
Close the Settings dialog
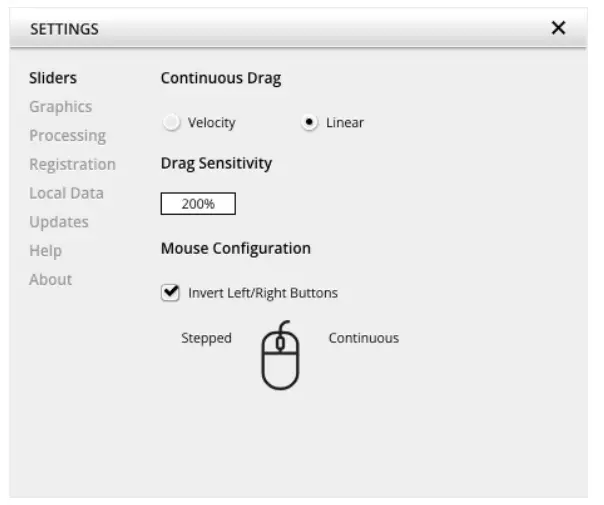pyautogui.click(x=558, y=28)
